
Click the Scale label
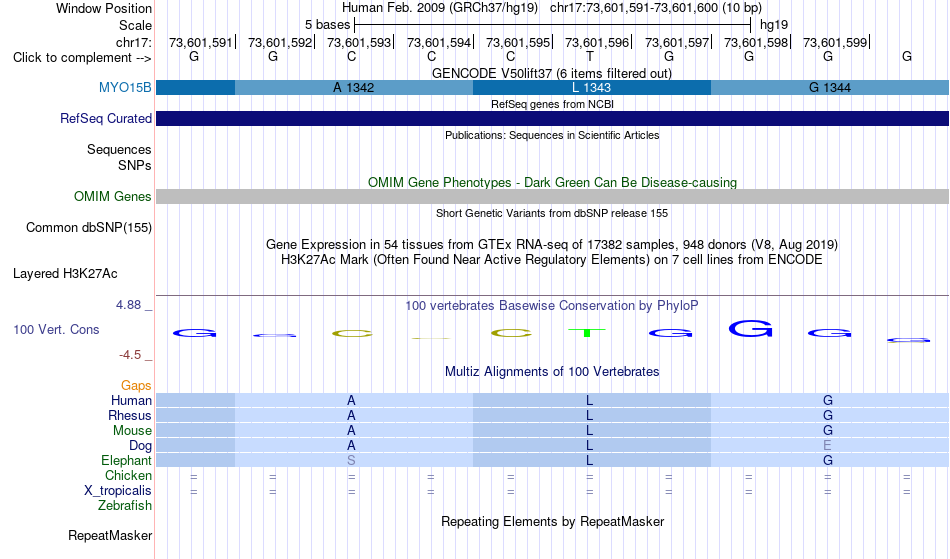(135, 25)
